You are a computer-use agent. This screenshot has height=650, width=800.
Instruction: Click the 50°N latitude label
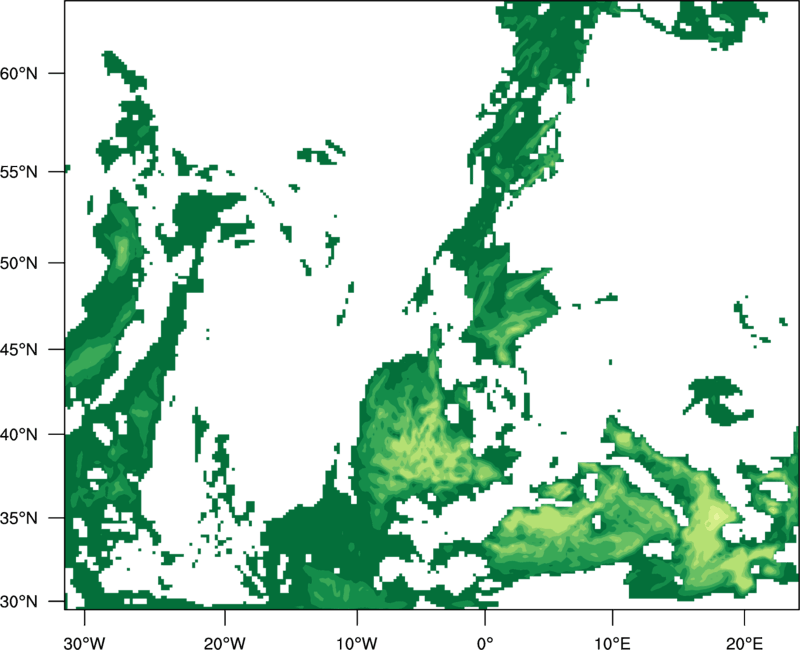point(19,263)
